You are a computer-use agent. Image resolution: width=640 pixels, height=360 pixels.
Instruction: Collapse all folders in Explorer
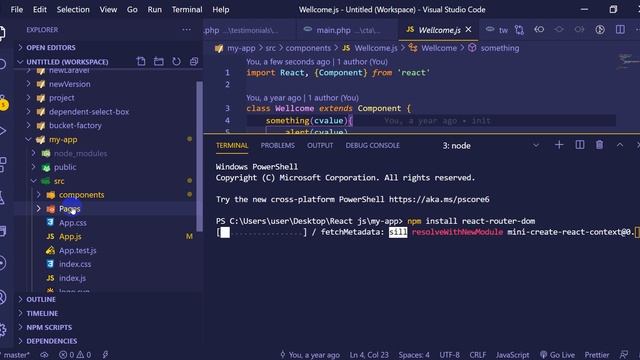pyautogui.click(x=194, y=62)
